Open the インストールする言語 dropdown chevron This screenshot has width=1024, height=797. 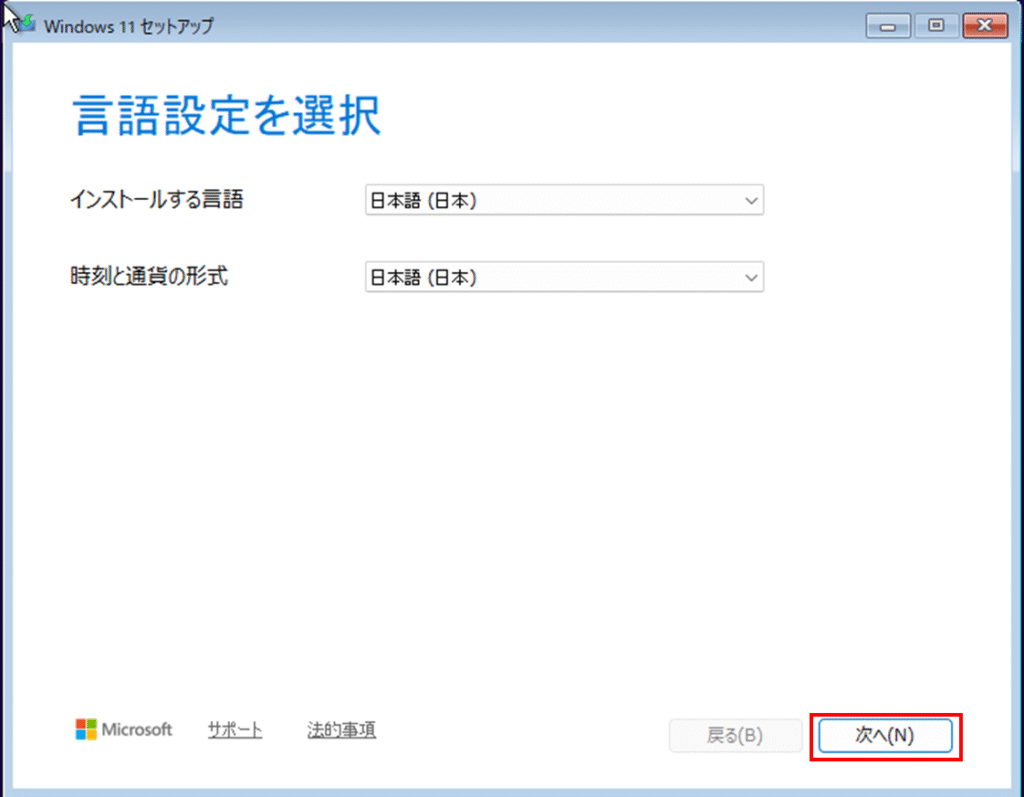[752, 201]
